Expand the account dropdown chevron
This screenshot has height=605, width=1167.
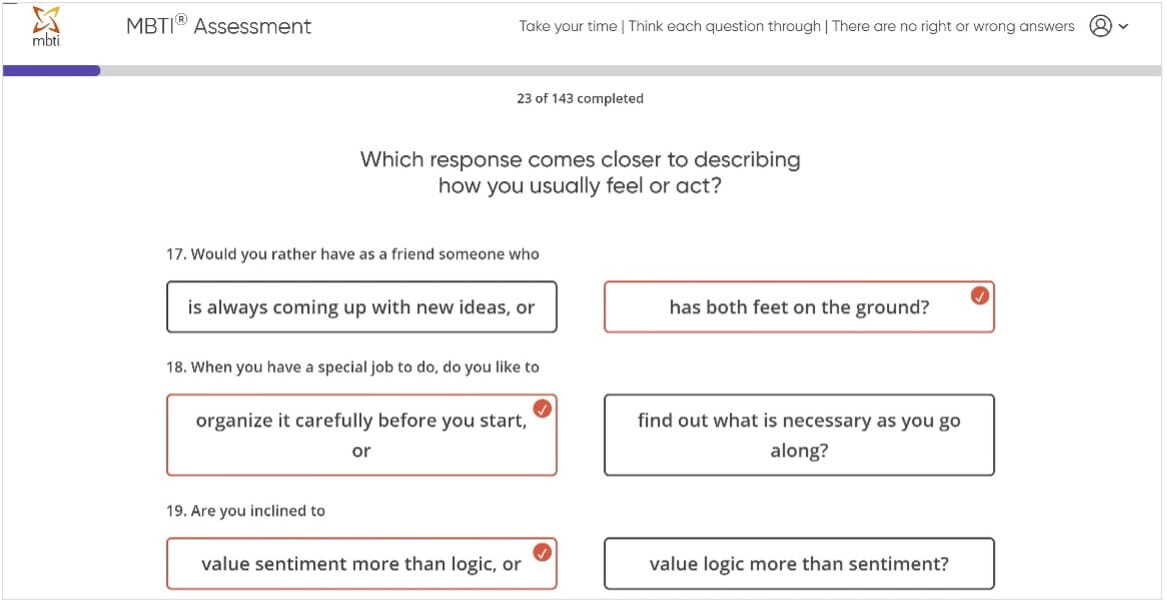tap(1124, 27)
